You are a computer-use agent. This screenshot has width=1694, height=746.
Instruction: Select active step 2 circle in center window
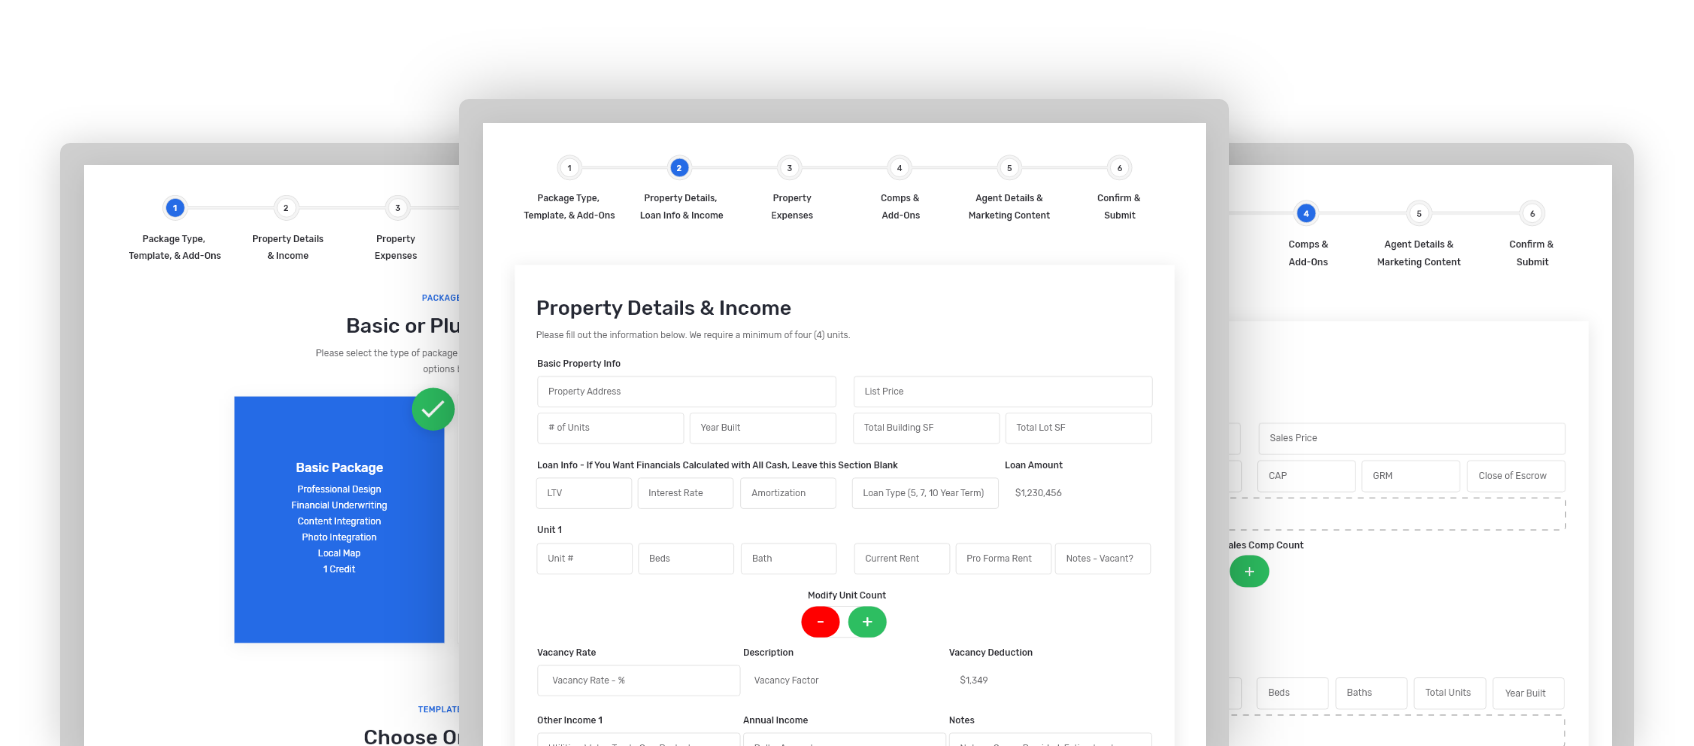[679, 168]
